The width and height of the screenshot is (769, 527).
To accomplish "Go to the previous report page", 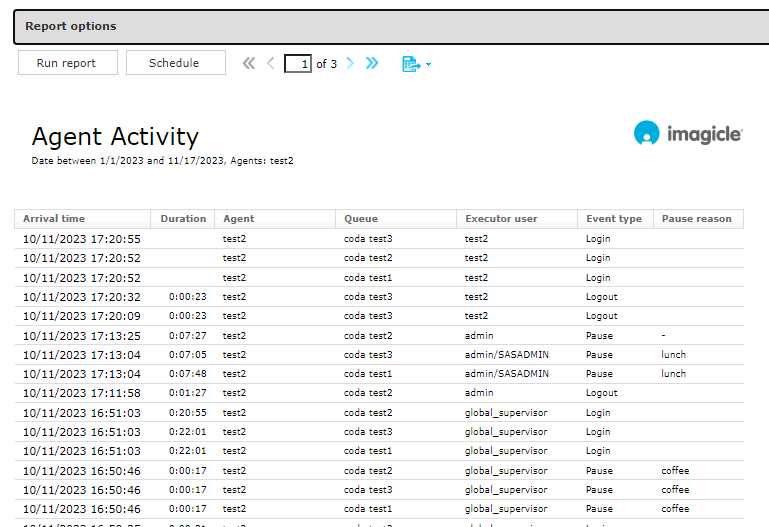I will coord(270,63).
